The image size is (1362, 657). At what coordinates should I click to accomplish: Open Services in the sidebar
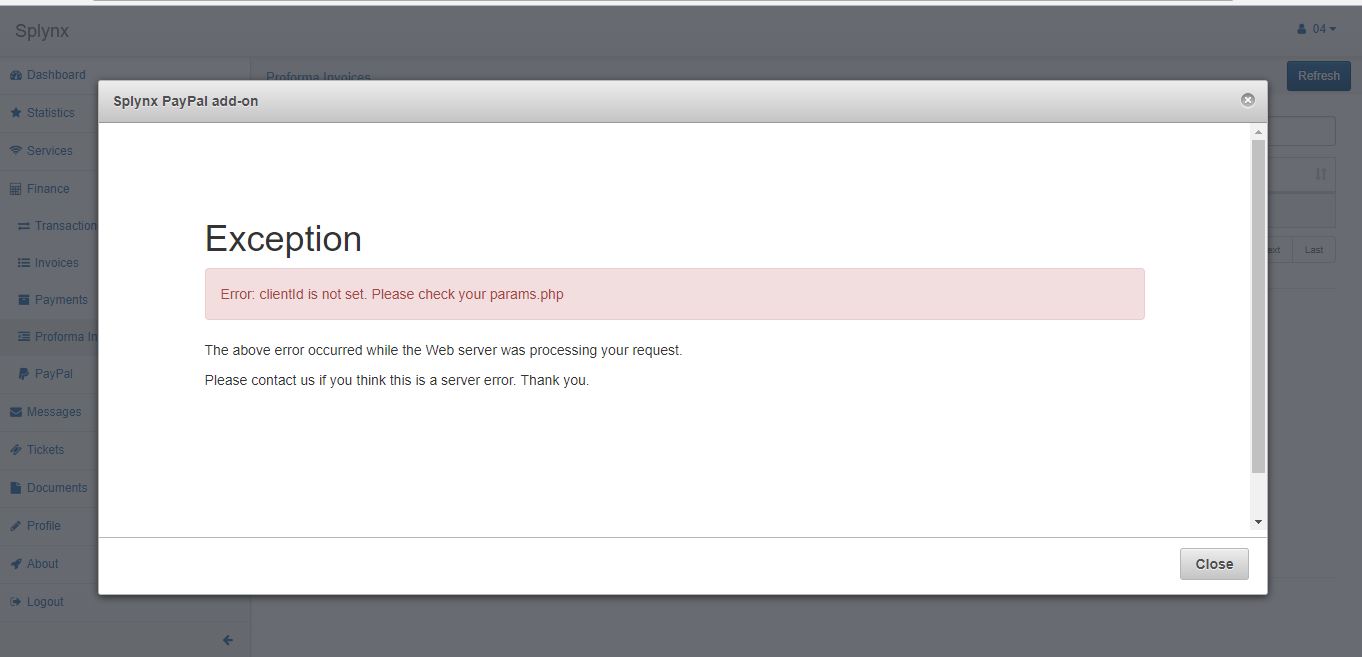coord(49,151)
